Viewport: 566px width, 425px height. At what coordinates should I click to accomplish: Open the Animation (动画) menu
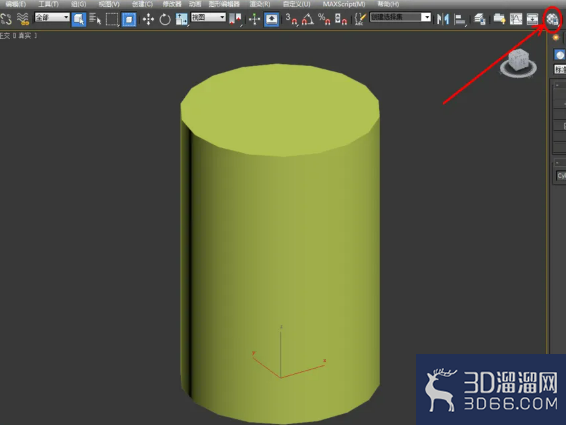click(x=195, y=4)
